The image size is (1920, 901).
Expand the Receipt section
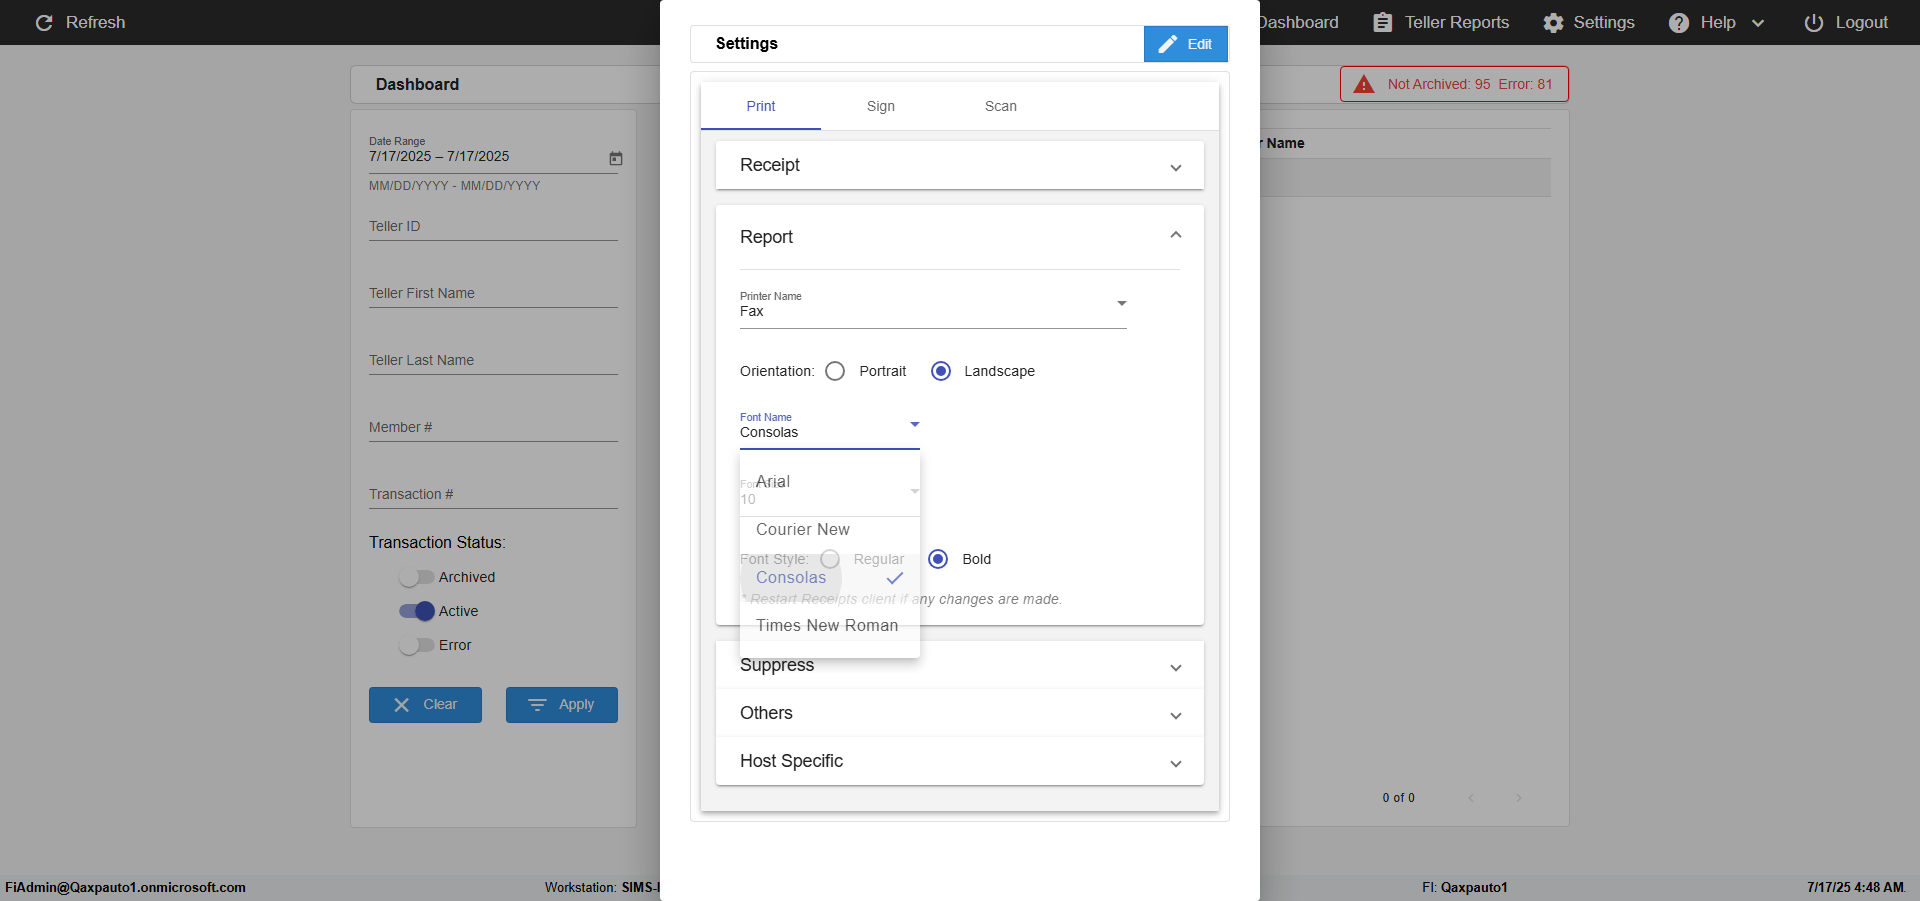coord(960,165)
